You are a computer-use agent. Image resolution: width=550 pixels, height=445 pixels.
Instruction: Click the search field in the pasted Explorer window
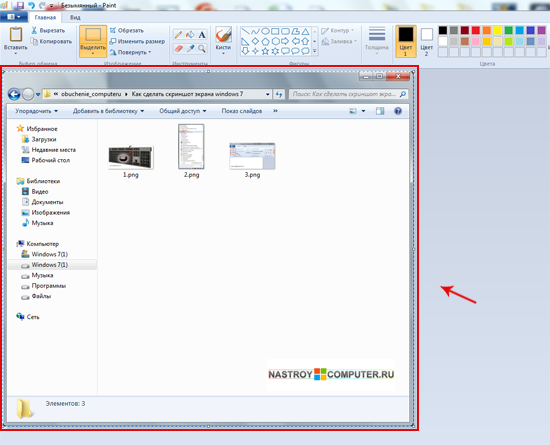click(349, 94)
